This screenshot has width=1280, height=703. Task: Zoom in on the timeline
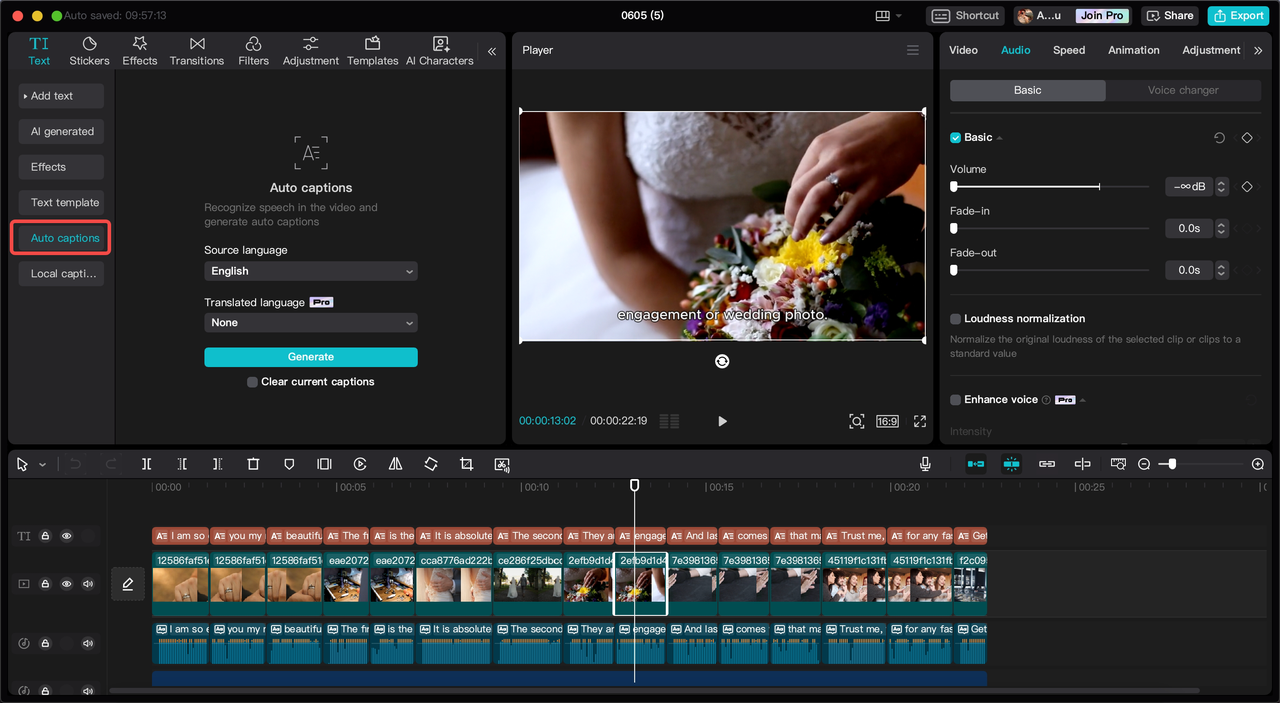point(1257,464)
